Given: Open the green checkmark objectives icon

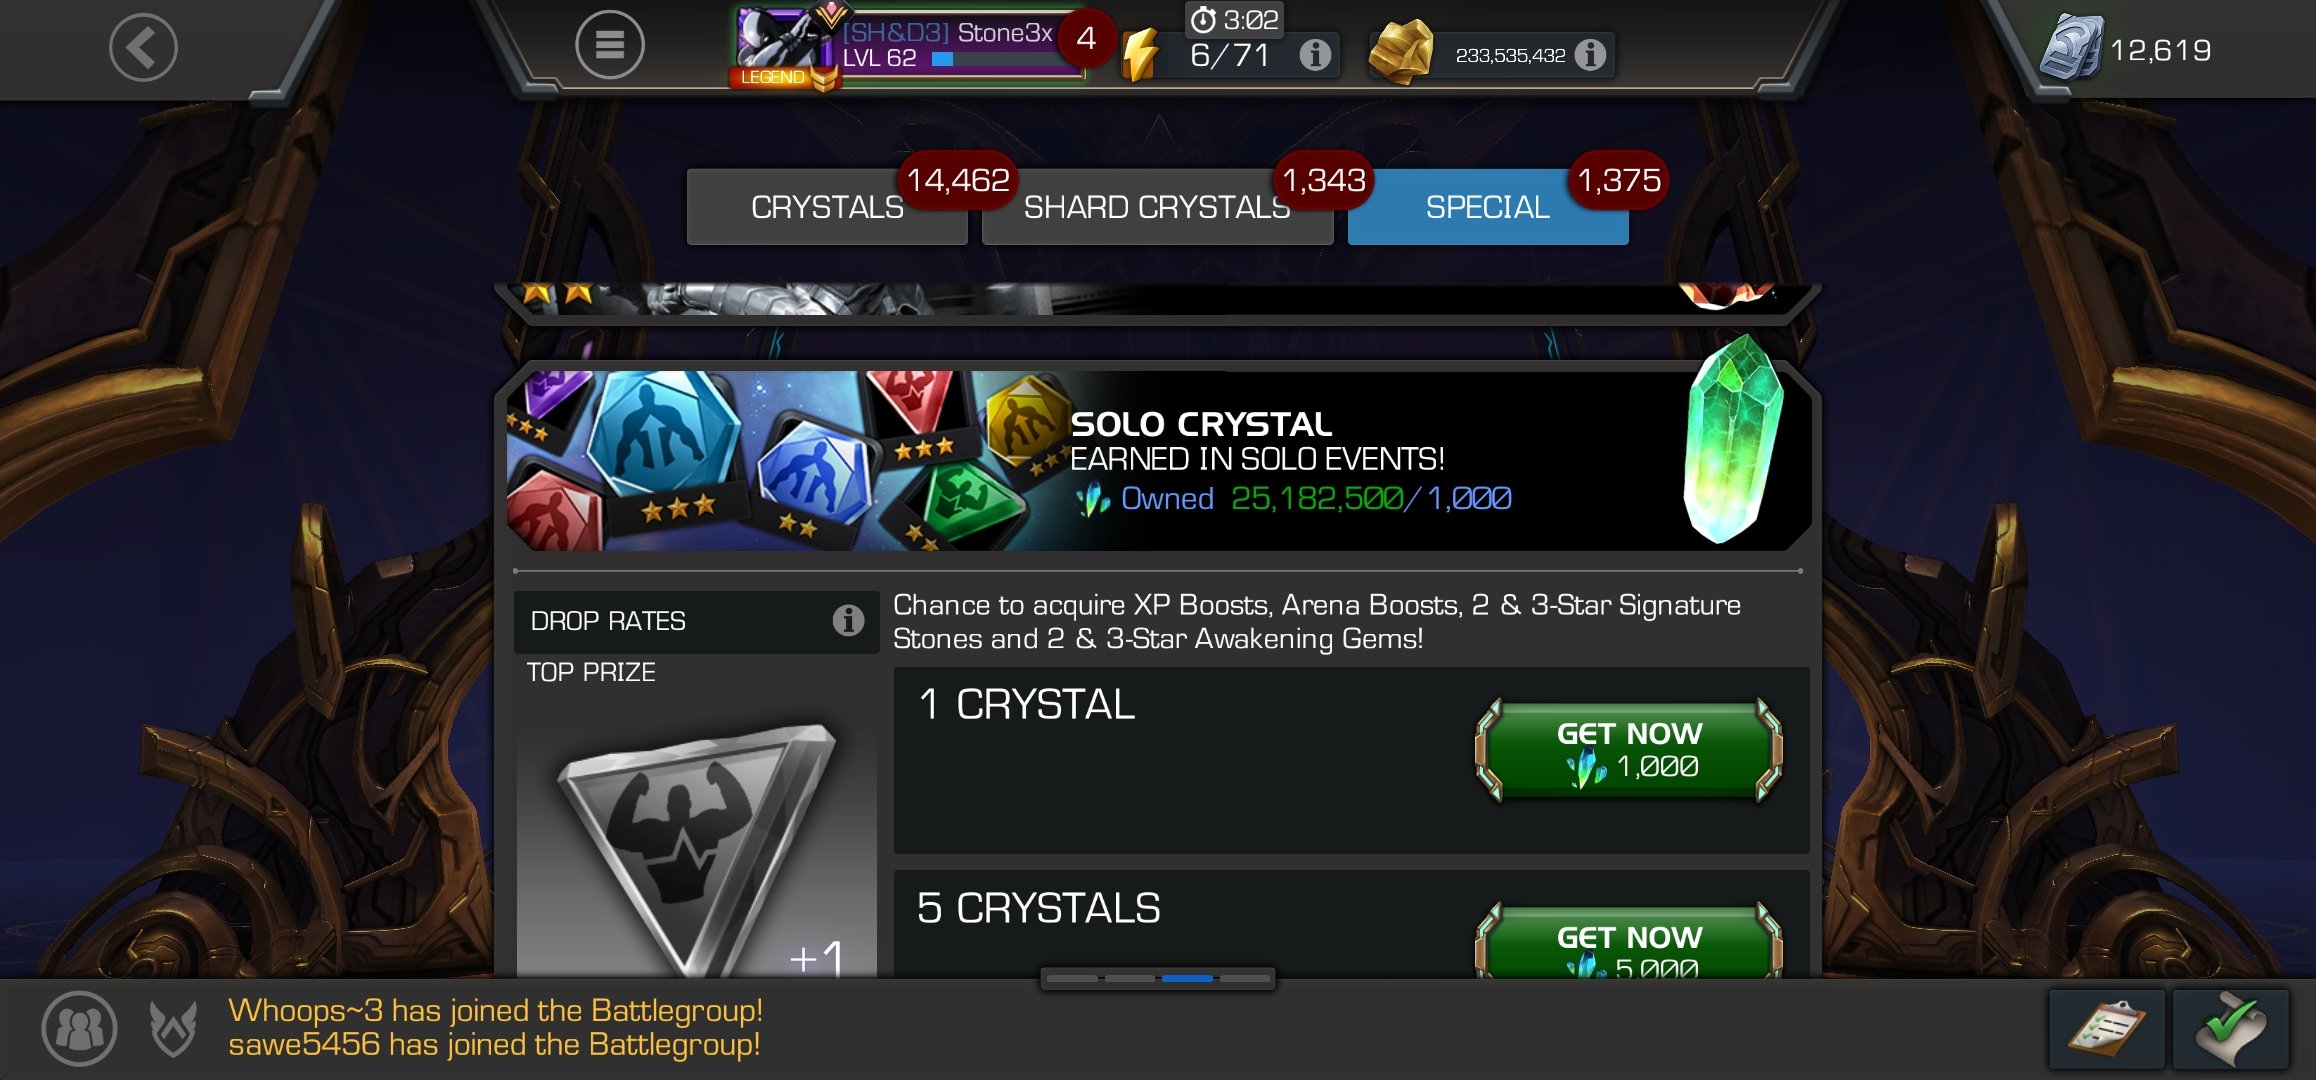Looking at the screenshot, I should click(2231, 1029).
